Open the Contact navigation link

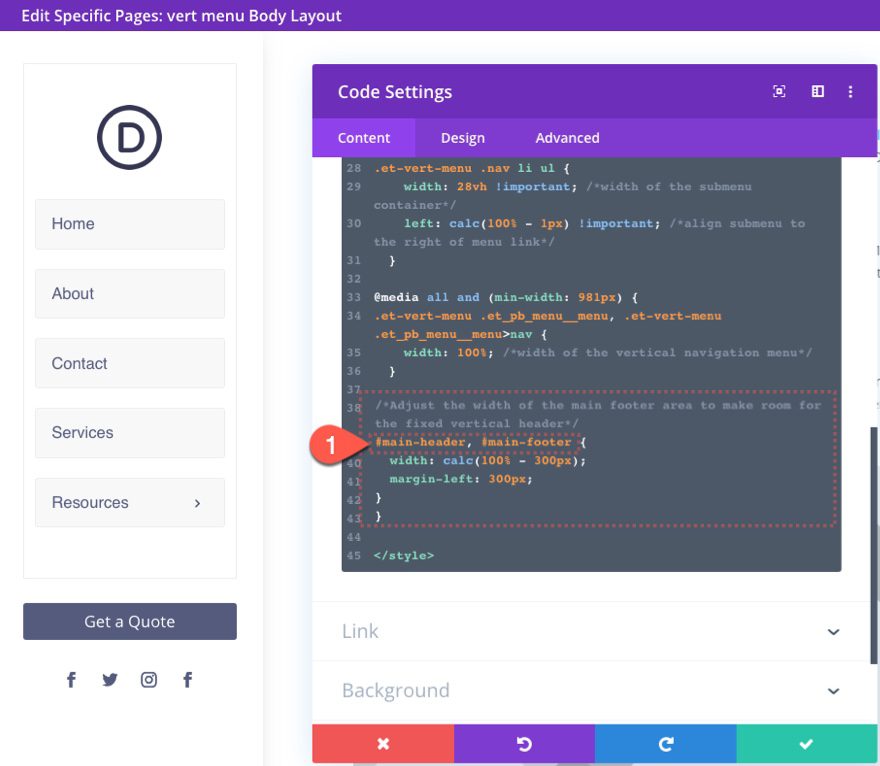coord(79,364)
